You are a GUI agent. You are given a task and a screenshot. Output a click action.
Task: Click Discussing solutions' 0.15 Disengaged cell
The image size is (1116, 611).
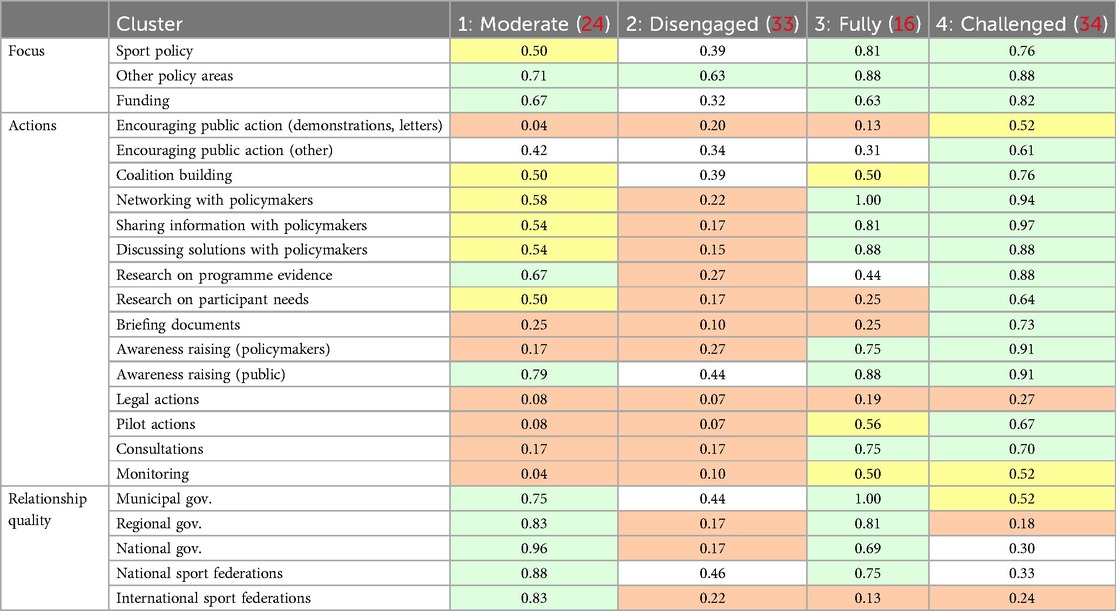pyautogui.click(x=712, y=250)
